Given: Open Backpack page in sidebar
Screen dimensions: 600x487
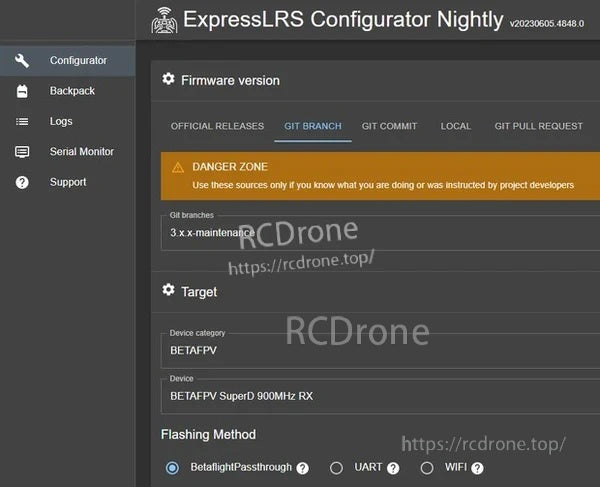Looking at the screenshot, I should [67, 91].
